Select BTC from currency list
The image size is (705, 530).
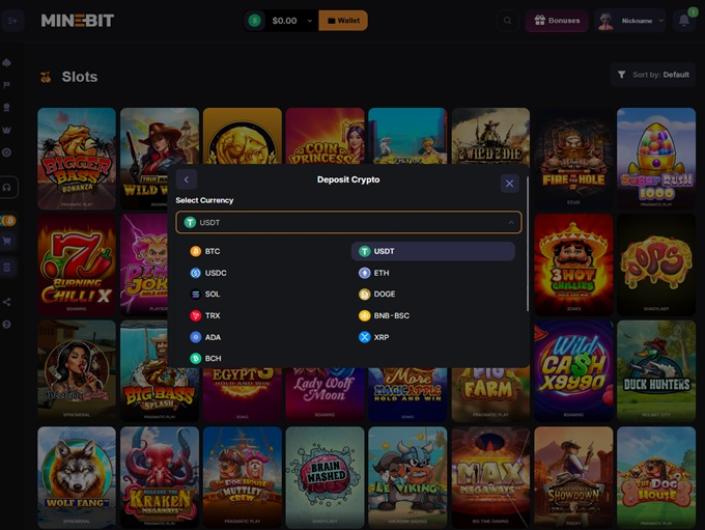212,251
